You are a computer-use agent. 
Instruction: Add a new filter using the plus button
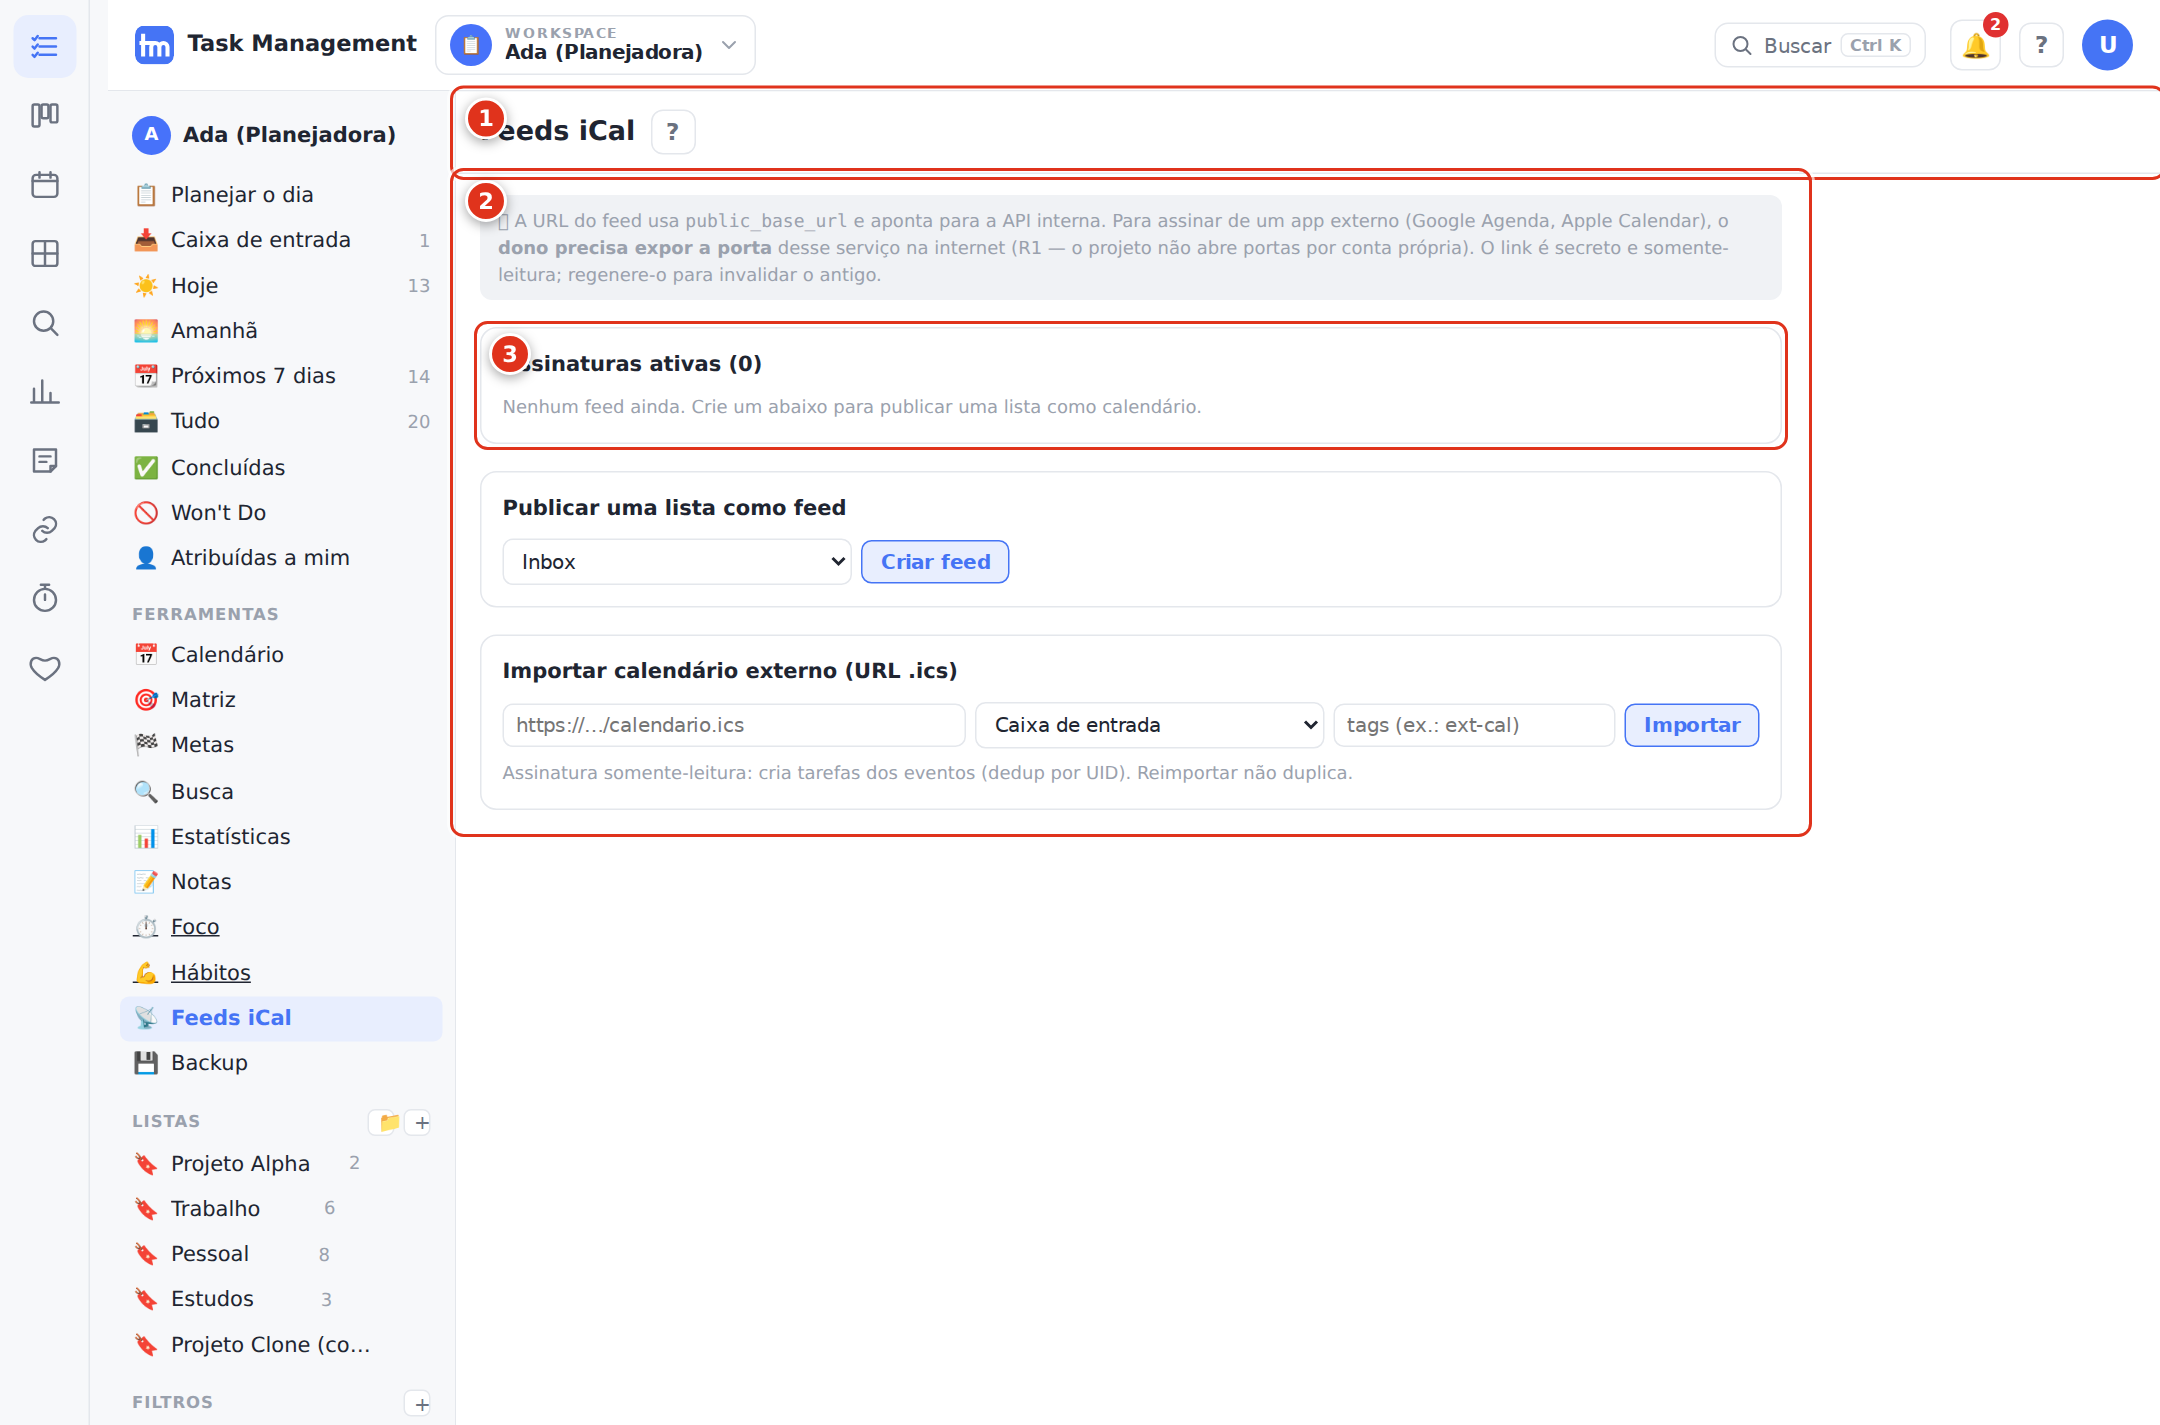point(422,1403)
